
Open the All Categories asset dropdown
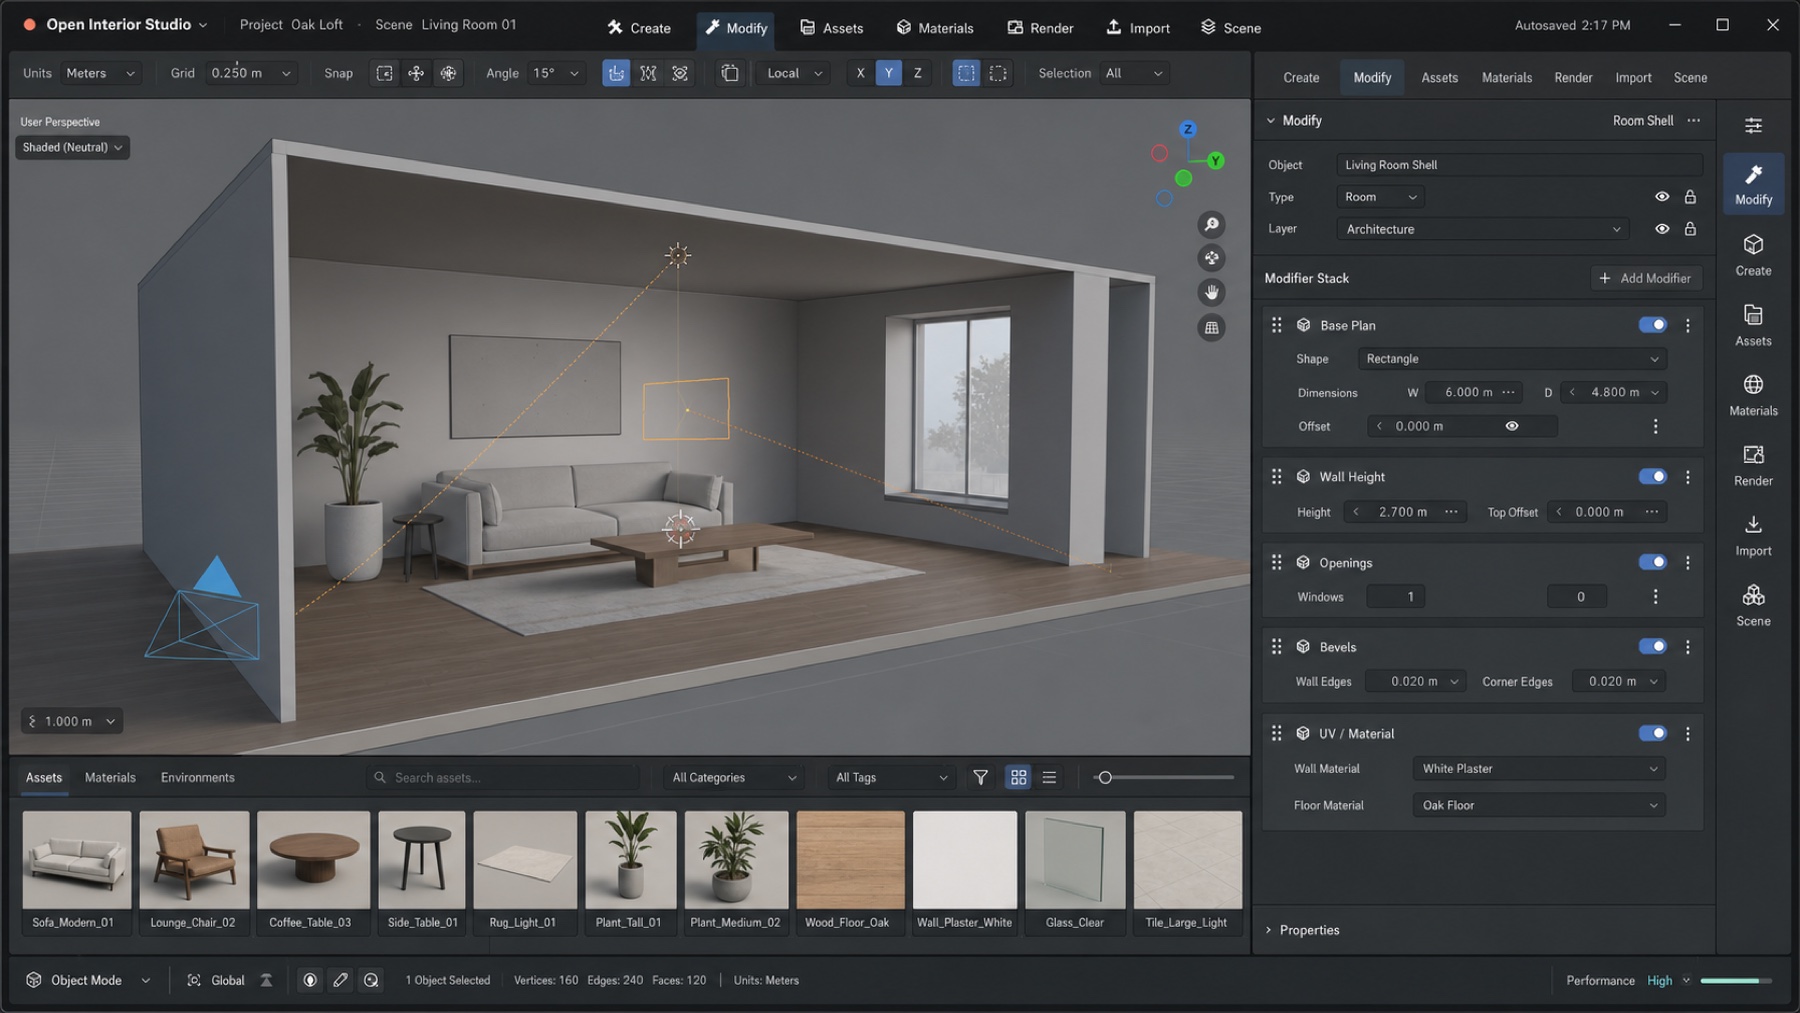pos(734,777)
